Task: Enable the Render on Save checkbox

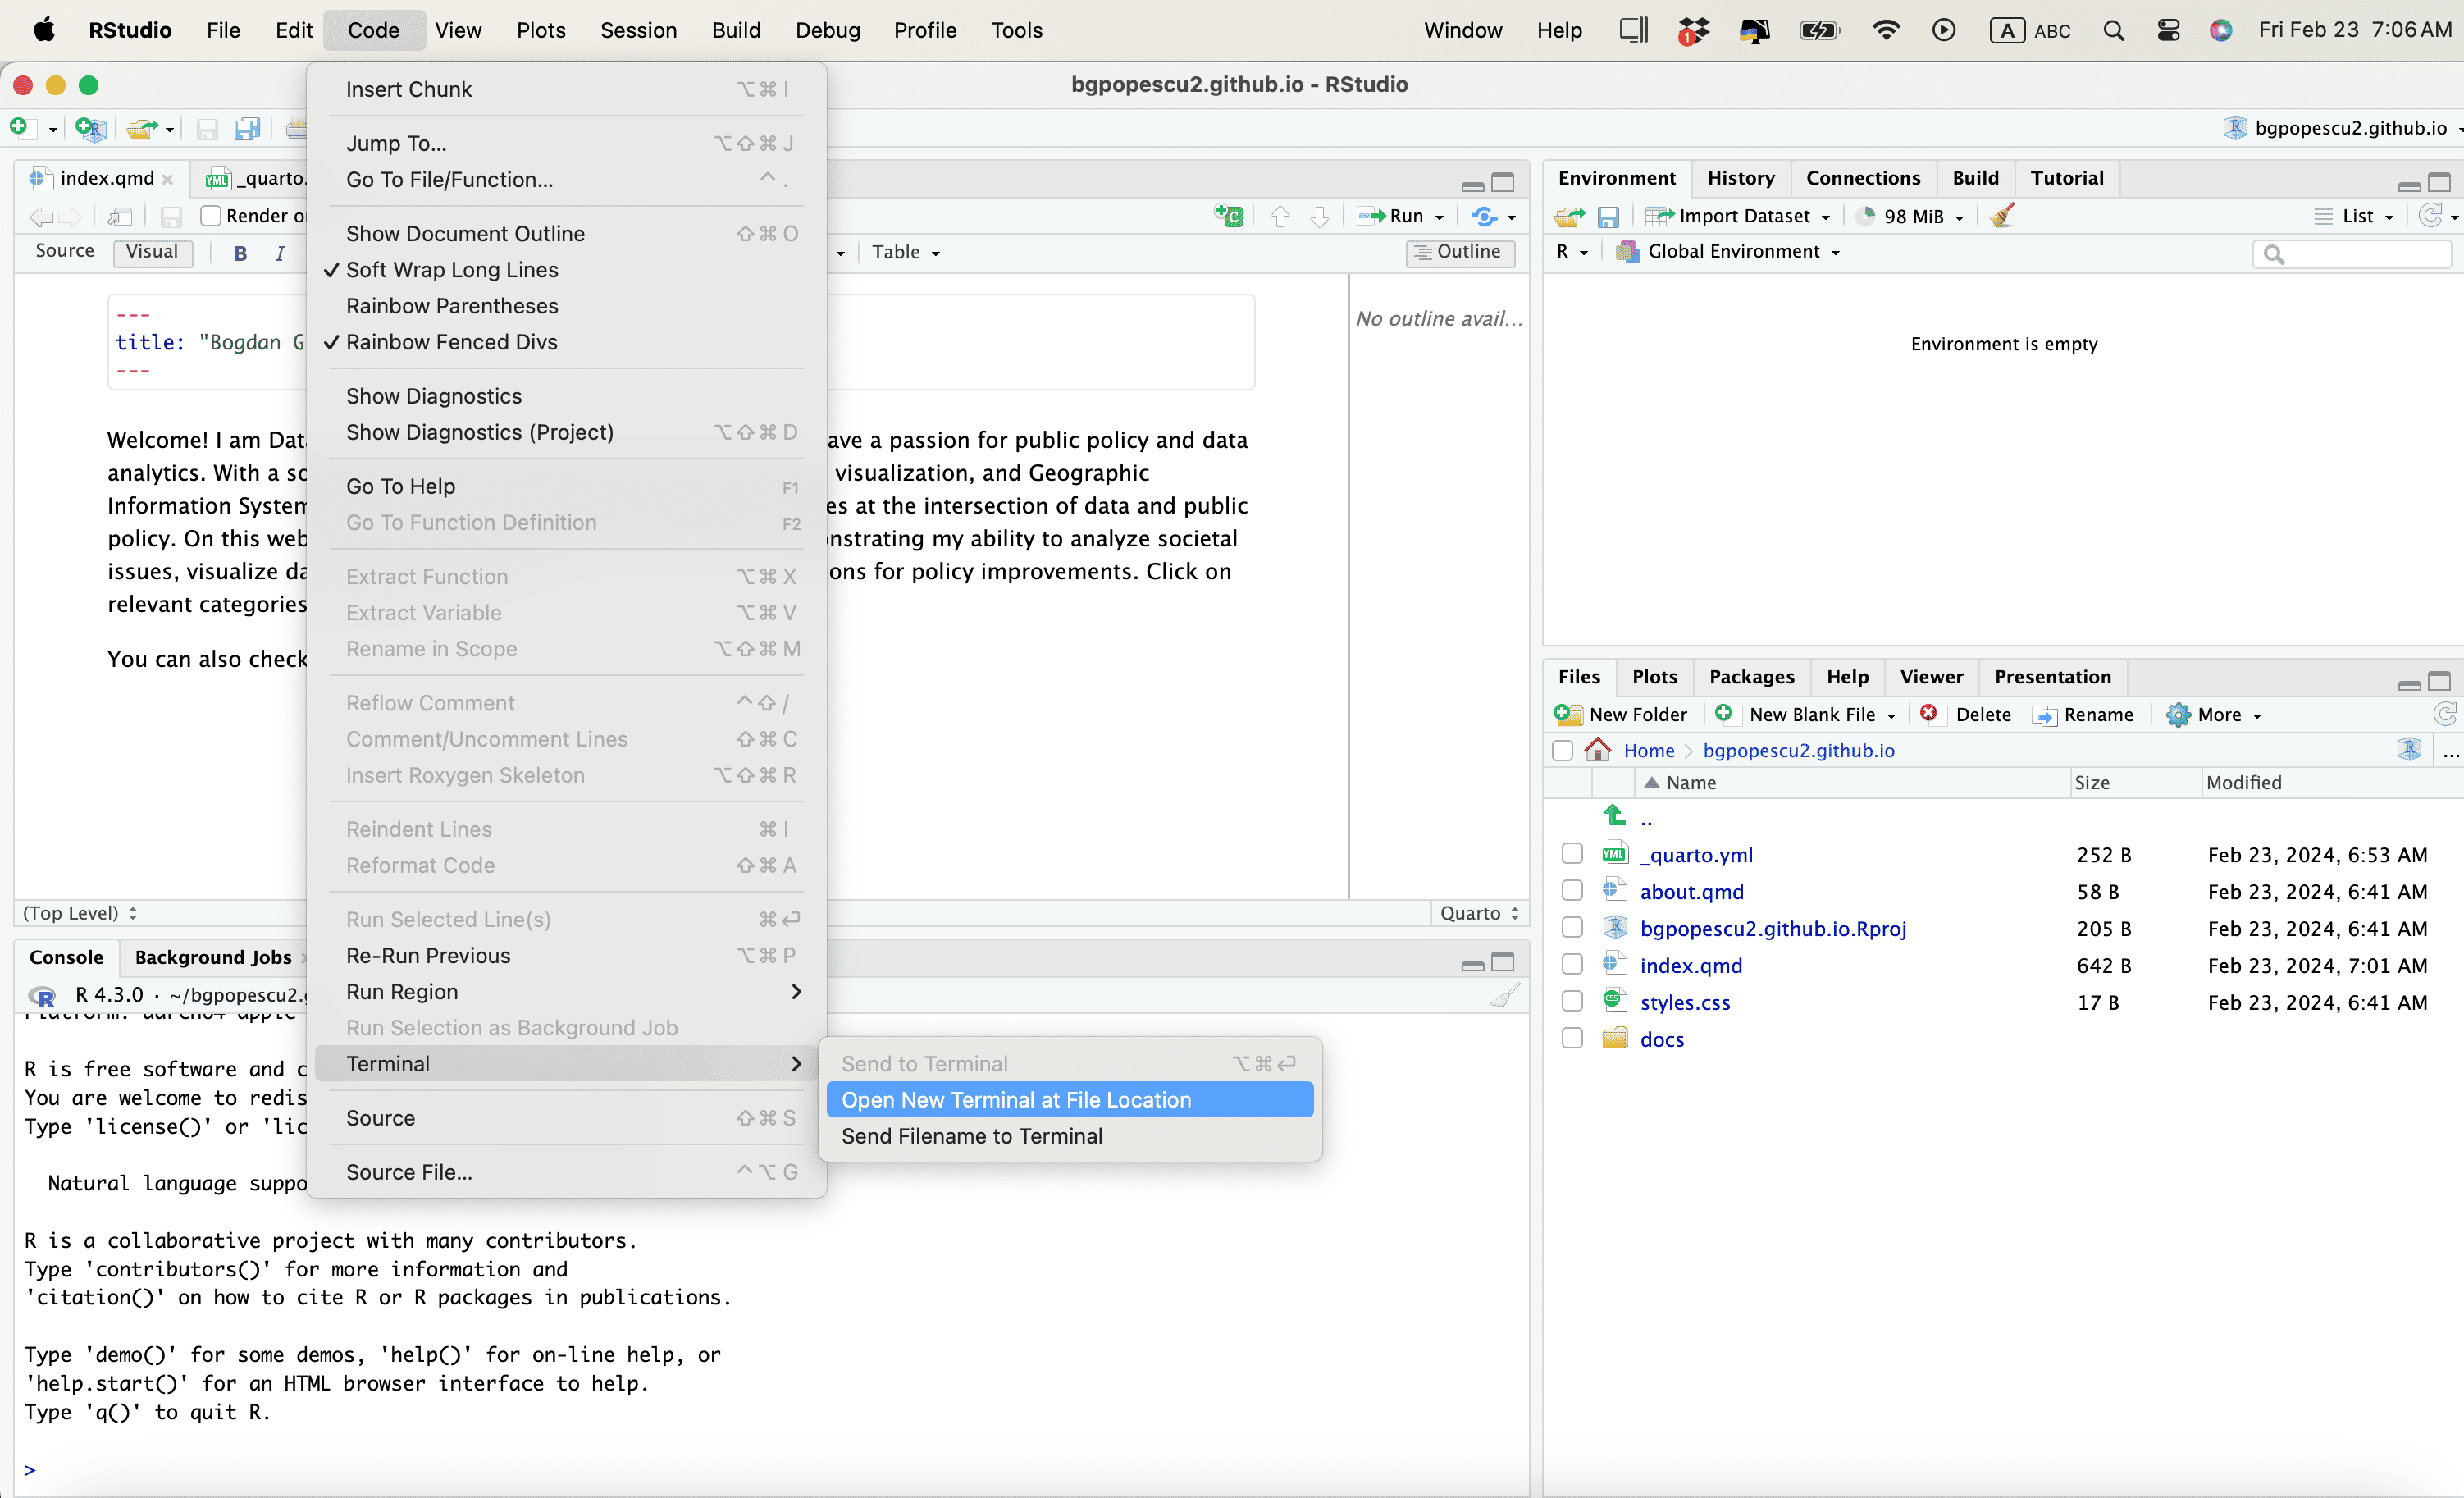Action: tap(211, 216)
